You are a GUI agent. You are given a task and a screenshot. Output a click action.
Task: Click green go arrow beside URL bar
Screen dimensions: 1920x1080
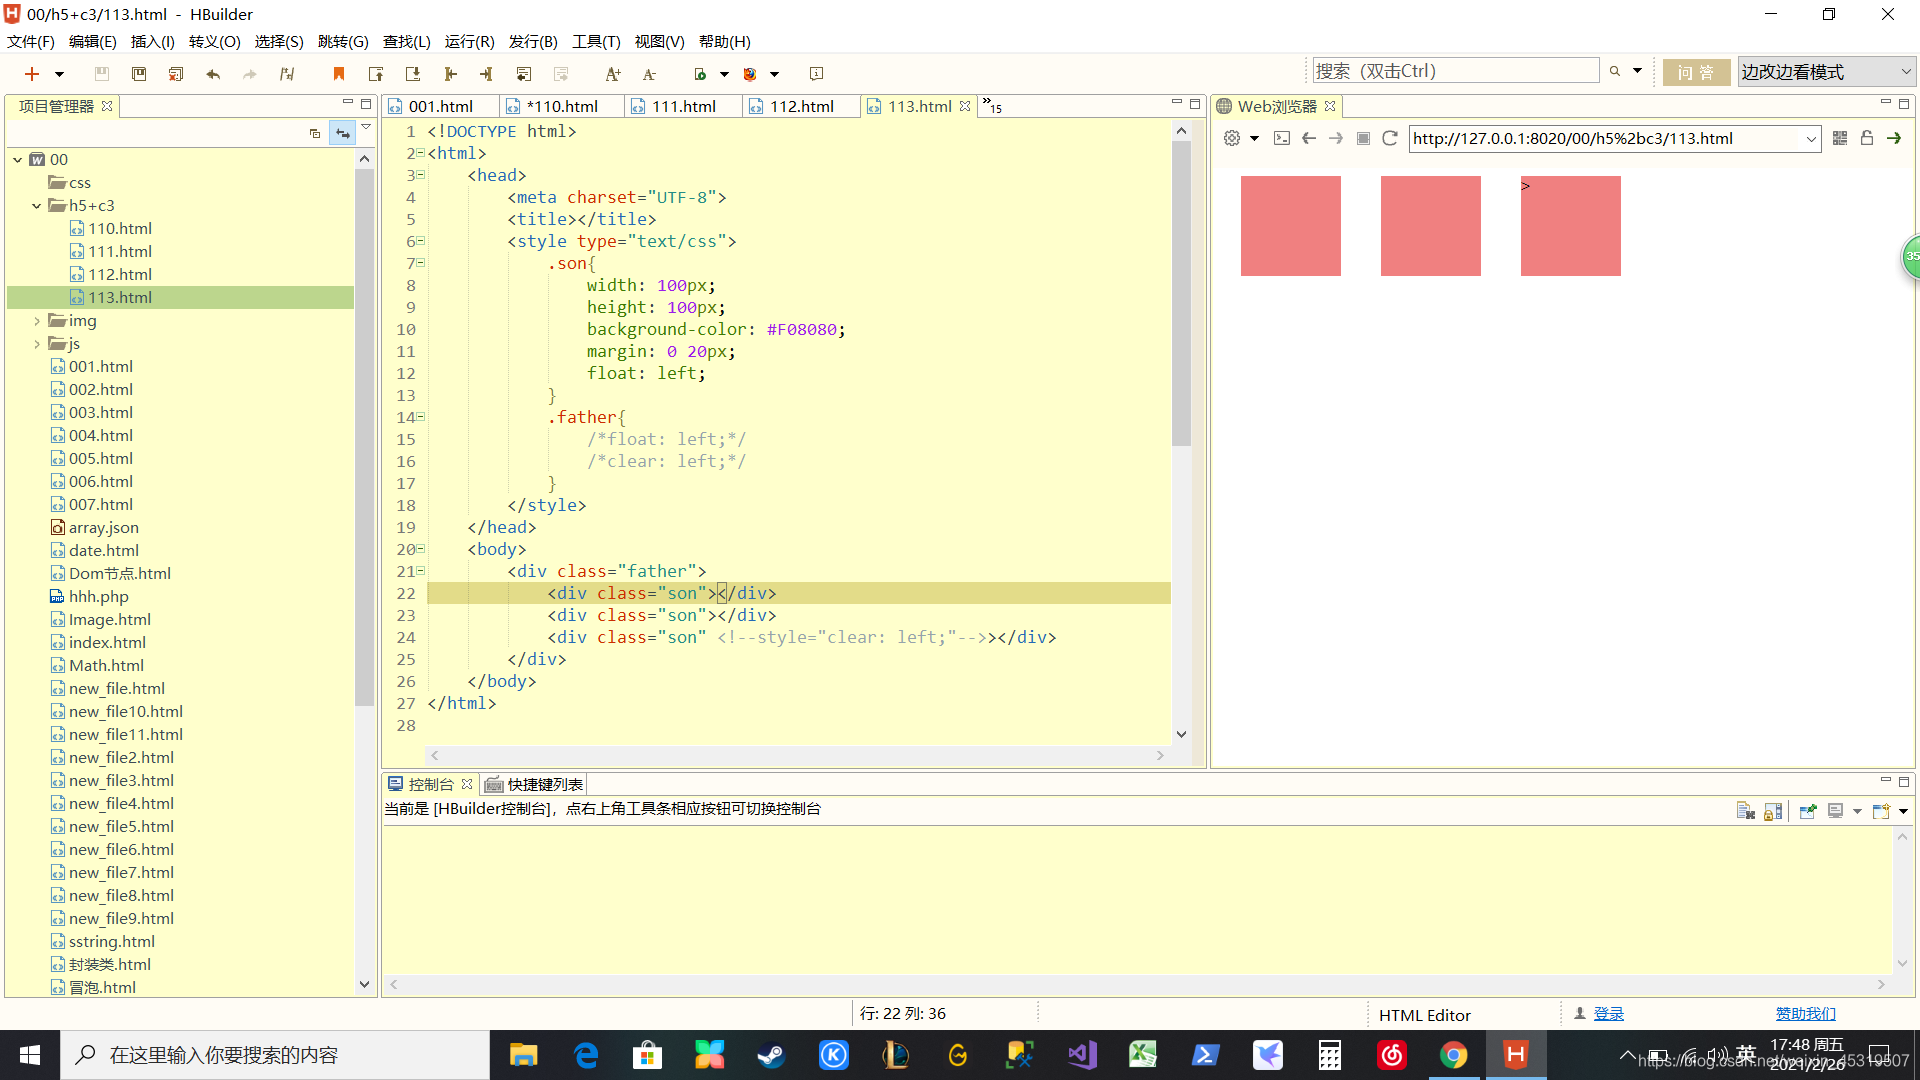(1894, 138)
